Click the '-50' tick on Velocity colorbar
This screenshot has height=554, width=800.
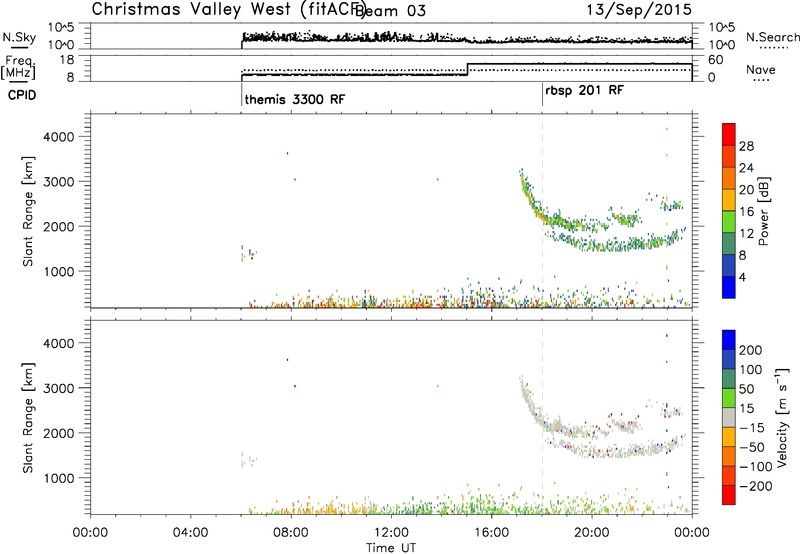tap(752, 447)
